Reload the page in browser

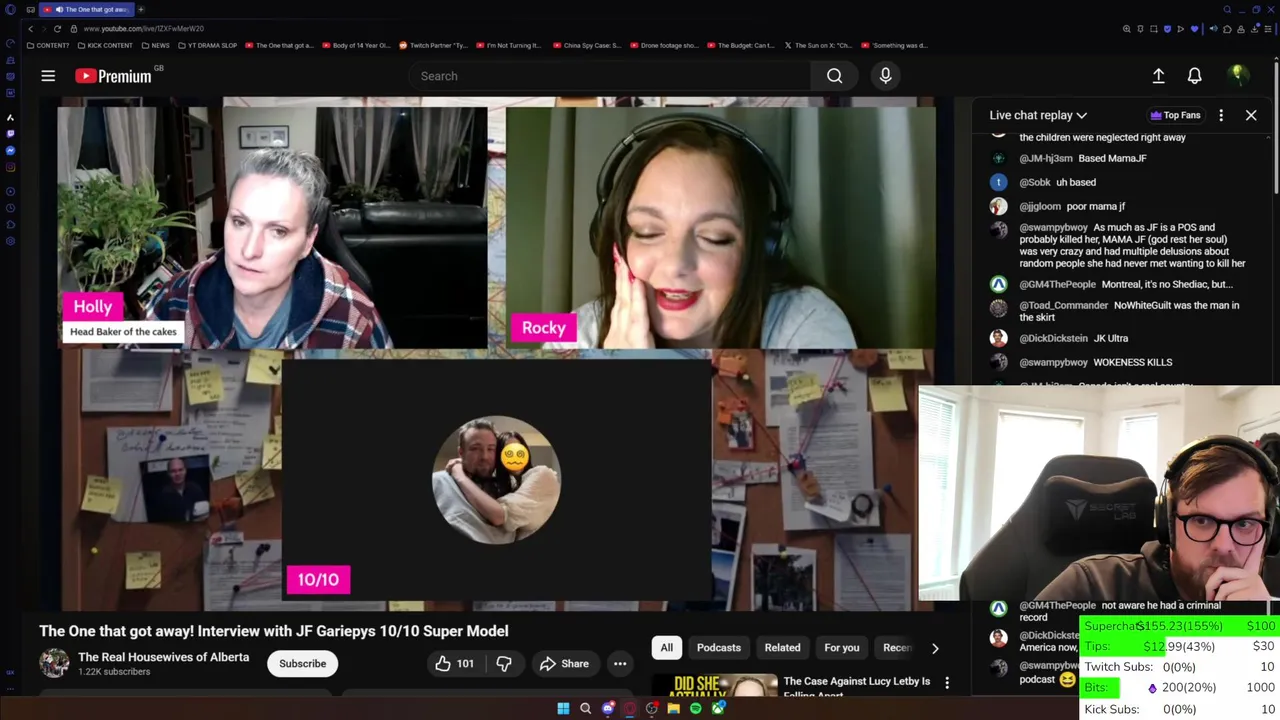[57, 29]
